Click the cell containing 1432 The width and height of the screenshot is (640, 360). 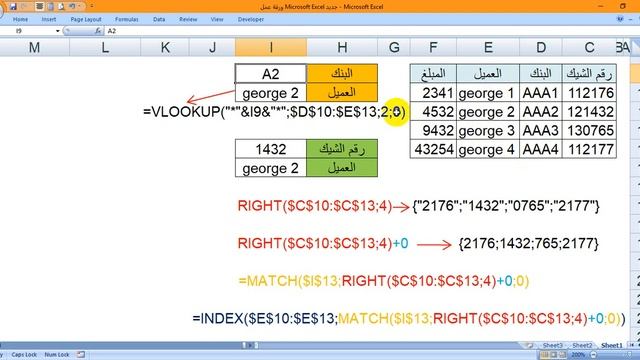[x=271, y=149]
